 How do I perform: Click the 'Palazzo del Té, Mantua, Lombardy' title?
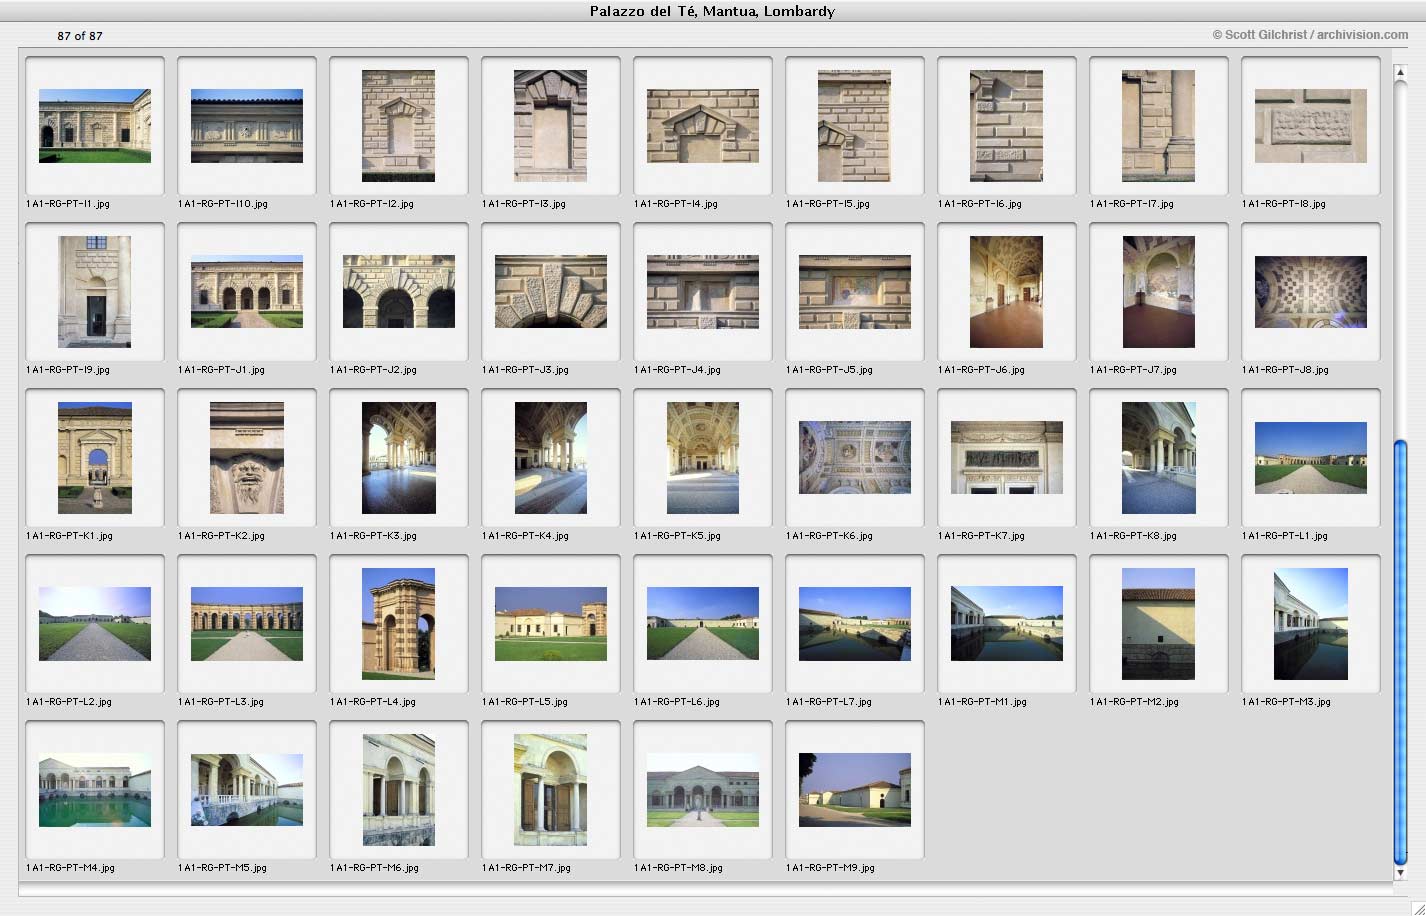pos(712,12)
